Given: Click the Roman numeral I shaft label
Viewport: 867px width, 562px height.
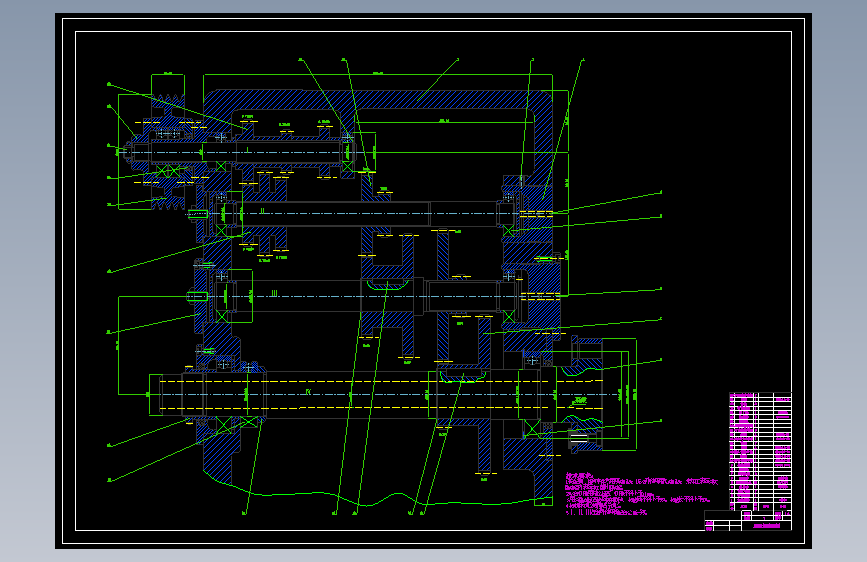Looking at the screenshot, I should pyautogui.click(x=248, y=150).
